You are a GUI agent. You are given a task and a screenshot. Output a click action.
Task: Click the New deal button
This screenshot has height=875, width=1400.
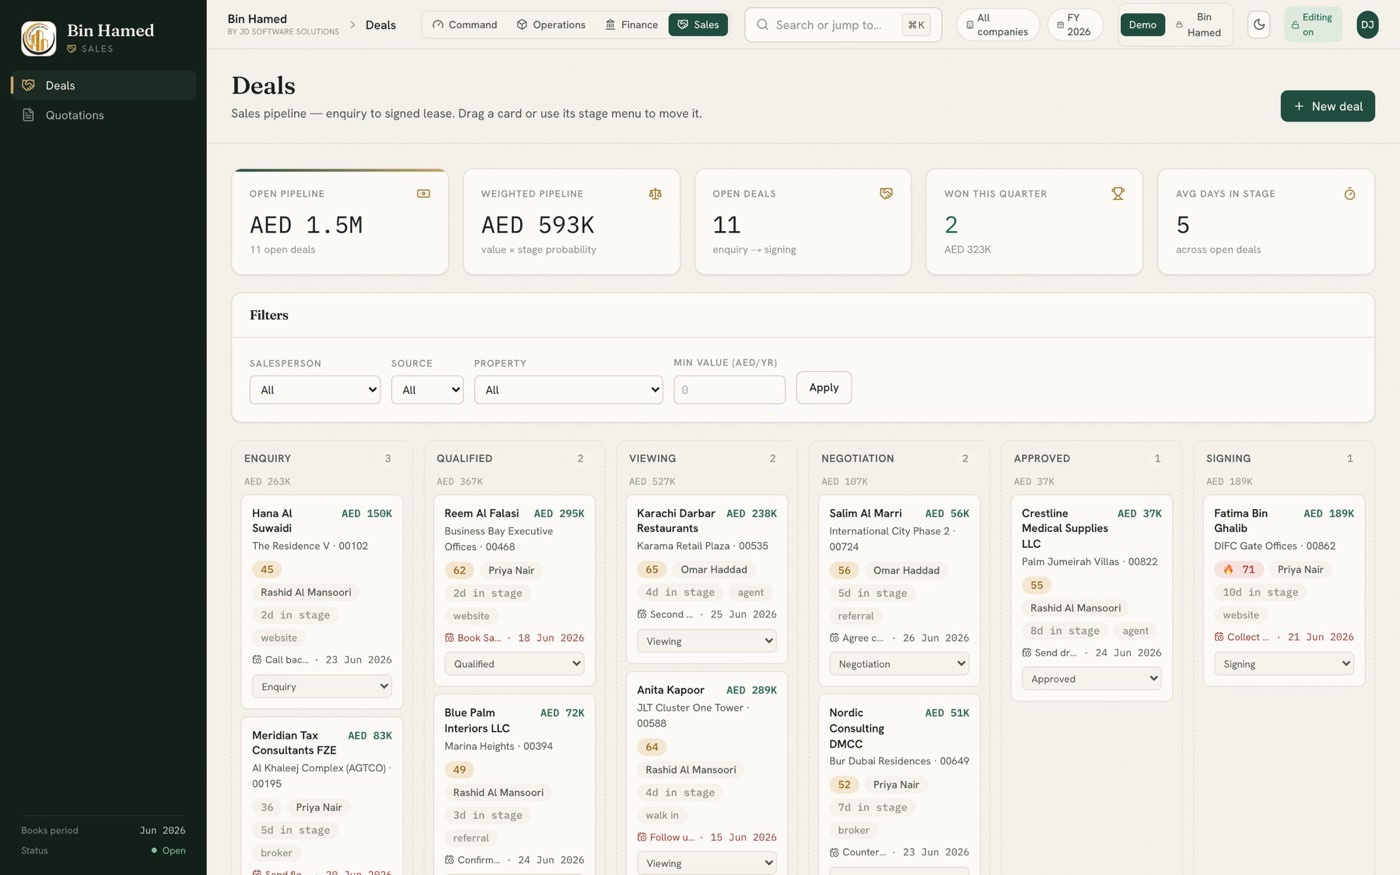pos(1327,106)
